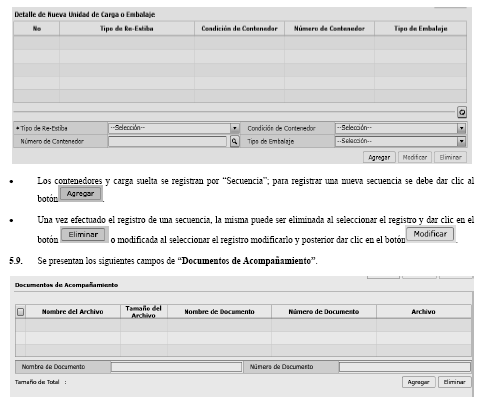Click the Número de Documento column header
This screenshot has width=478, height=404.
click(324, 312)
